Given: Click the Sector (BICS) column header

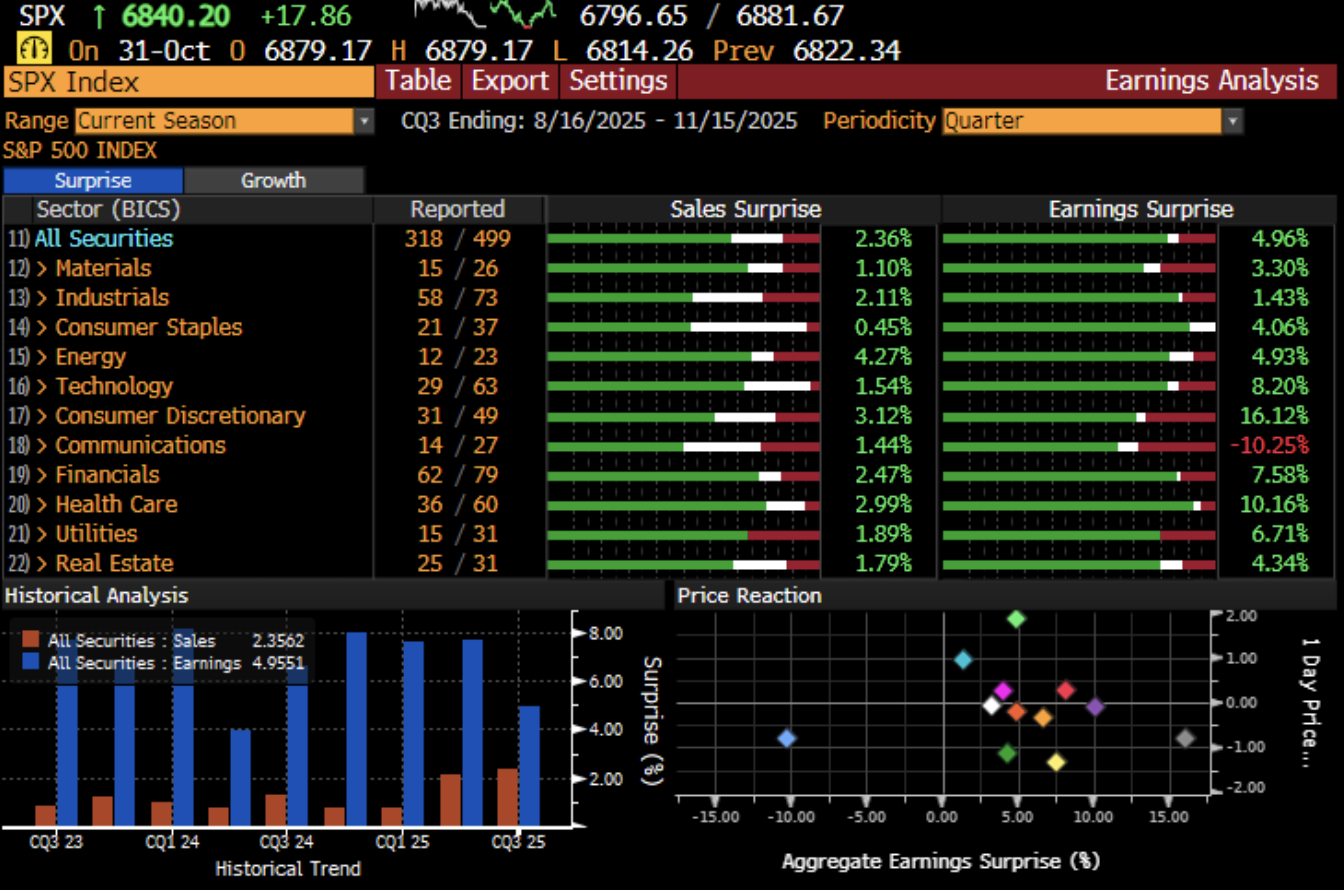Looking at the screenshot, I should 109,209.
